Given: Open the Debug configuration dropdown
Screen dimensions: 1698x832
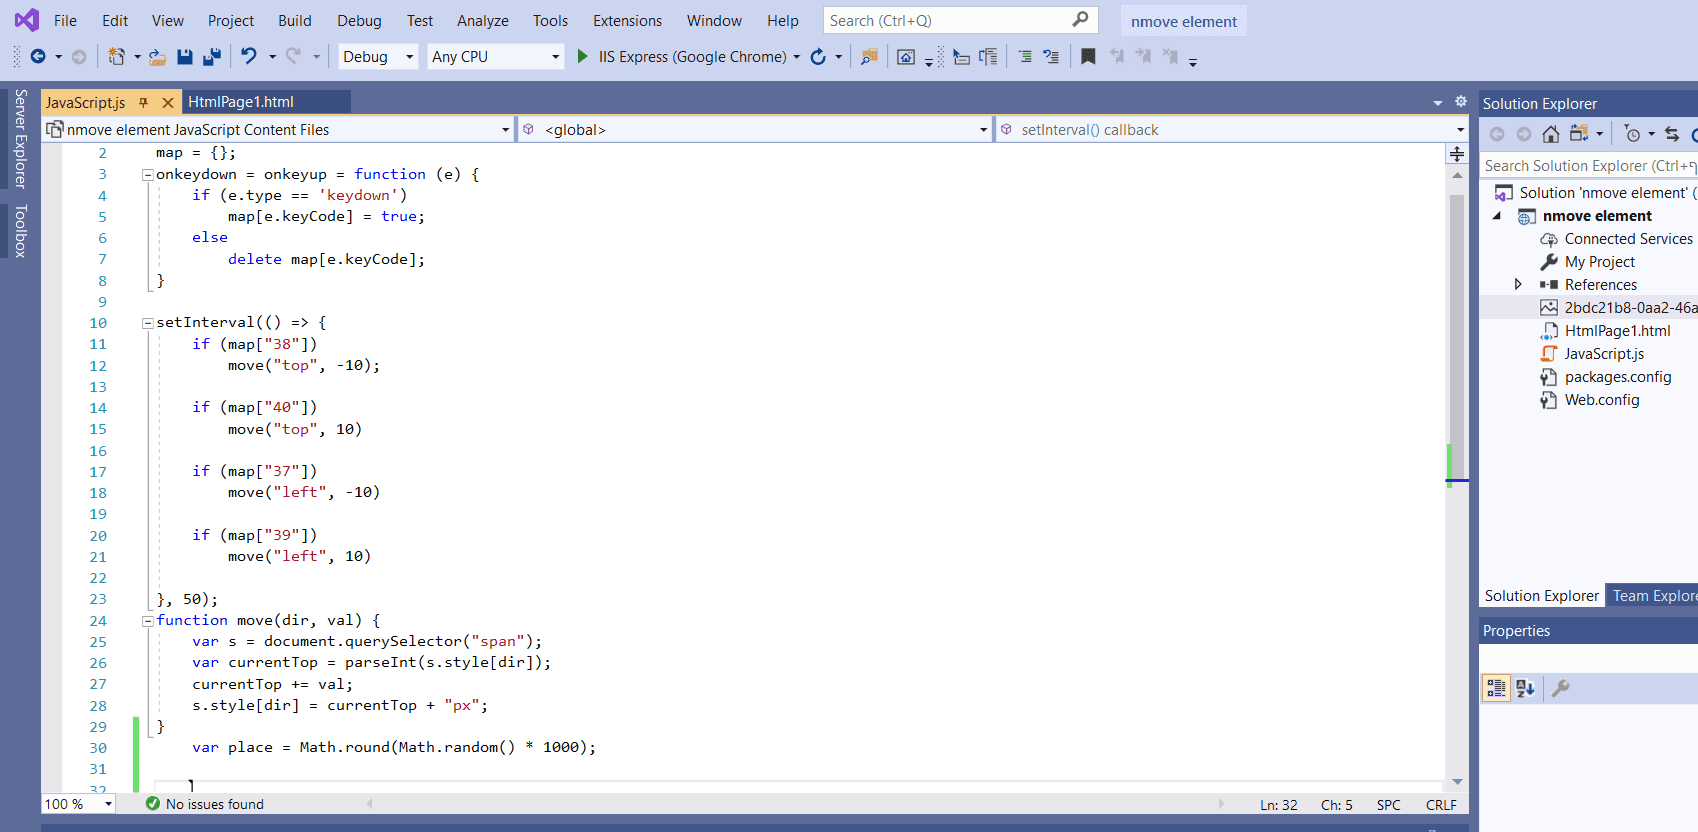Looking at the screenshot, I should [x=379, y=57].
